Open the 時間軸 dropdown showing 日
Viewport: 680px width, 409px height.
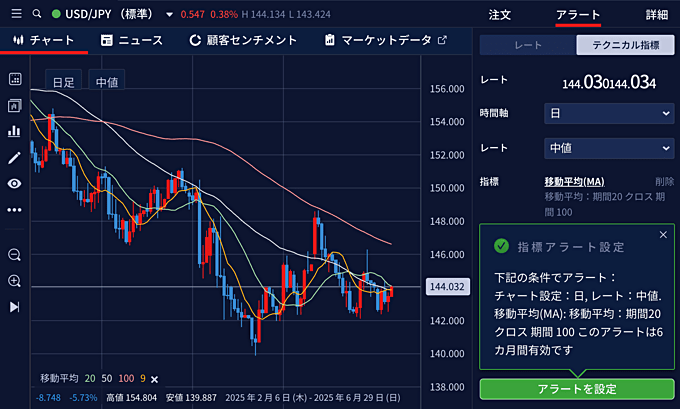pyautogui.click(x=609, y=114)
